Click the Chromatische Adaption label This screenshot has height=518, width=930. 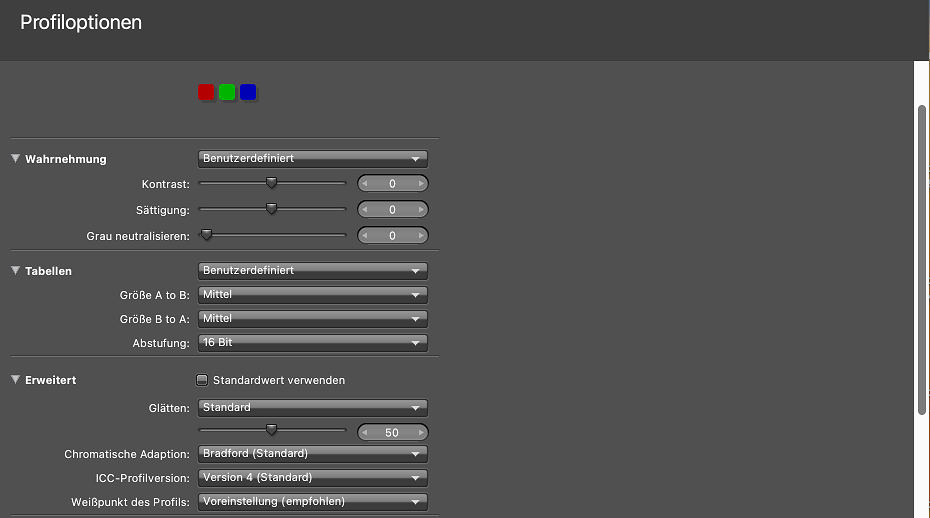127,454
